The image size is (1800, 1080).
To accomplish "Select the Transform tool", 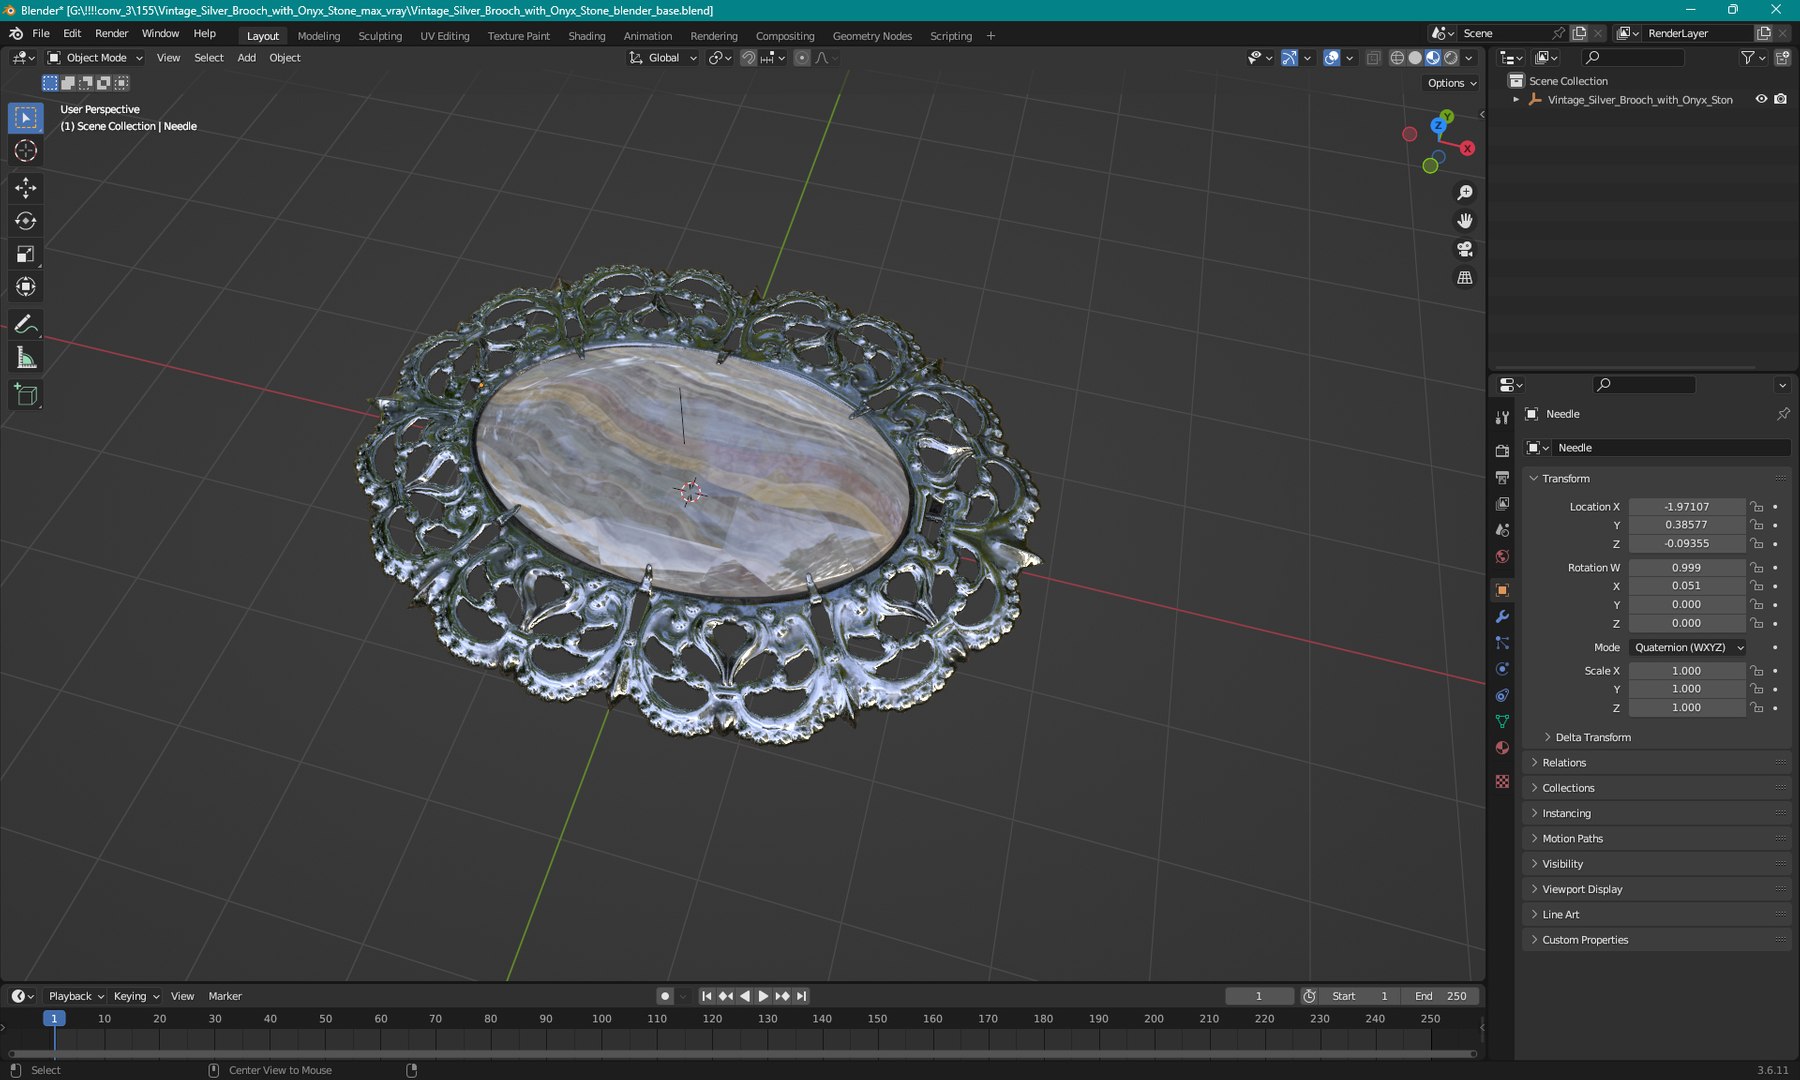I will click(26, 287).
